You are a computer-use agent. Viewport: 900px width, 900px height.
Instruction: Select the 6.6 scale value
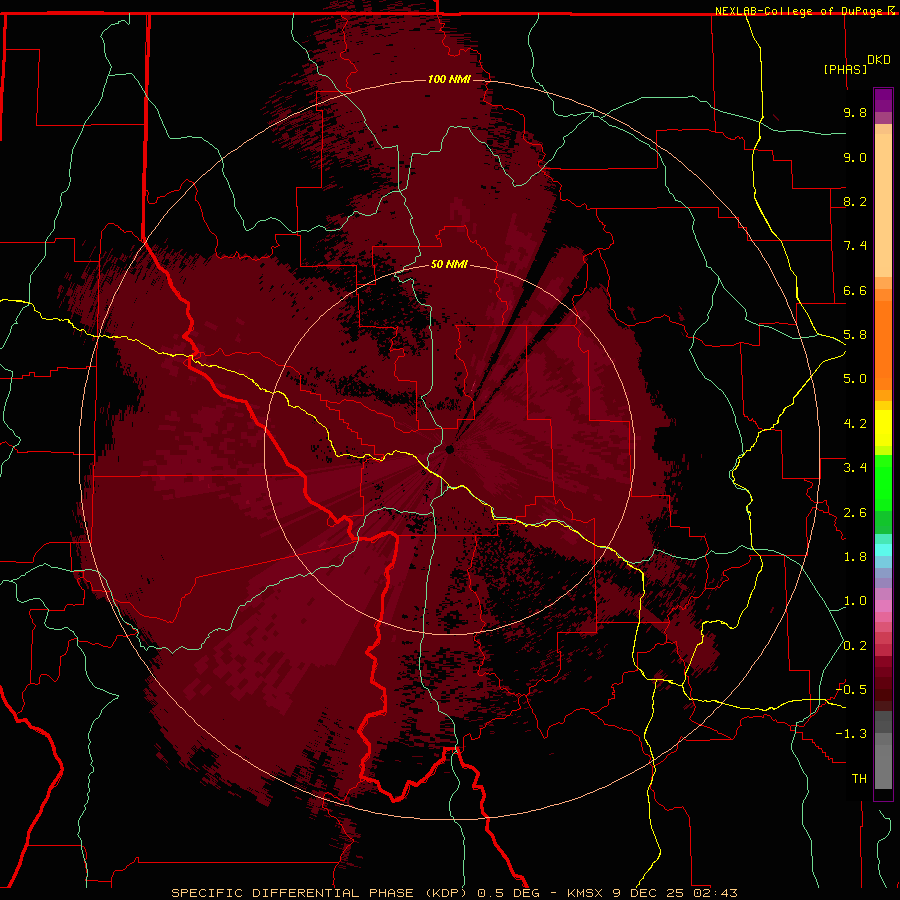point(855,290)
